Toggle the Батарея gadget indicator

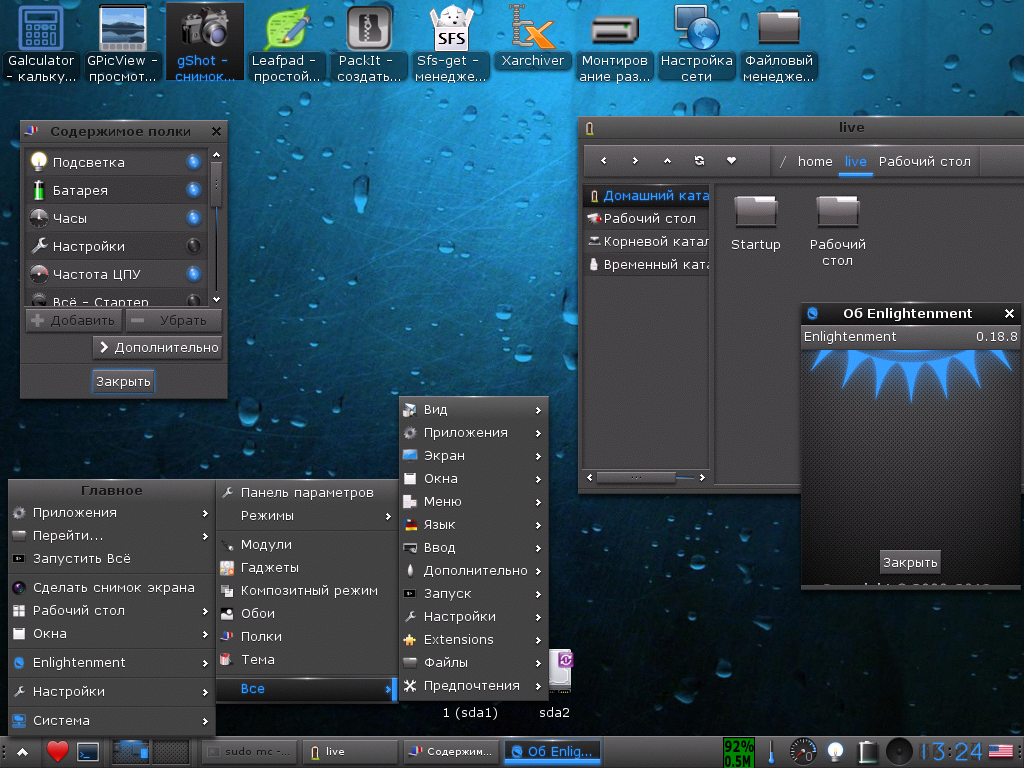[x=193, y=190]
